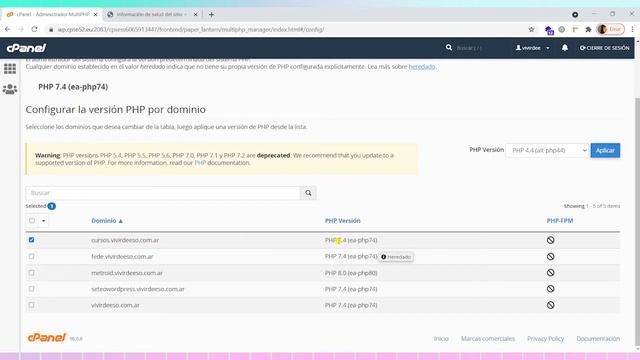Click domain metroid.vivirdeeso.com.ar text
The height and width of the screenshot is (360, 640).
coord(127,273)
